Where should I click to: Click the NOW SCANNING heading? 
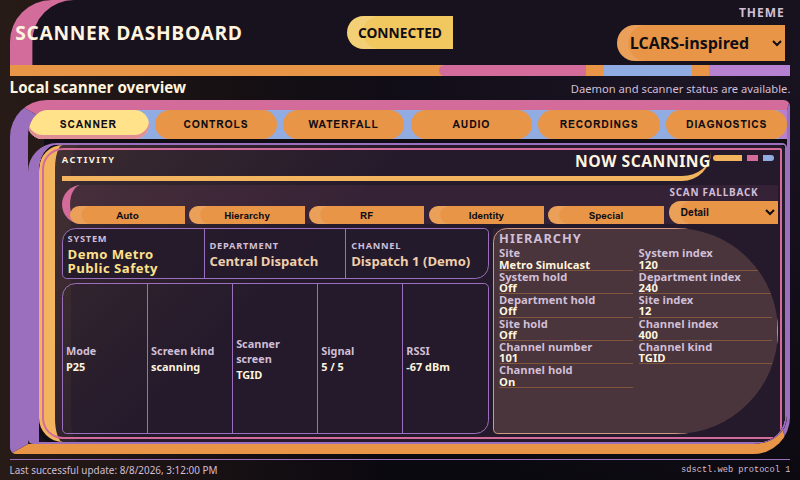coord(642,161)
